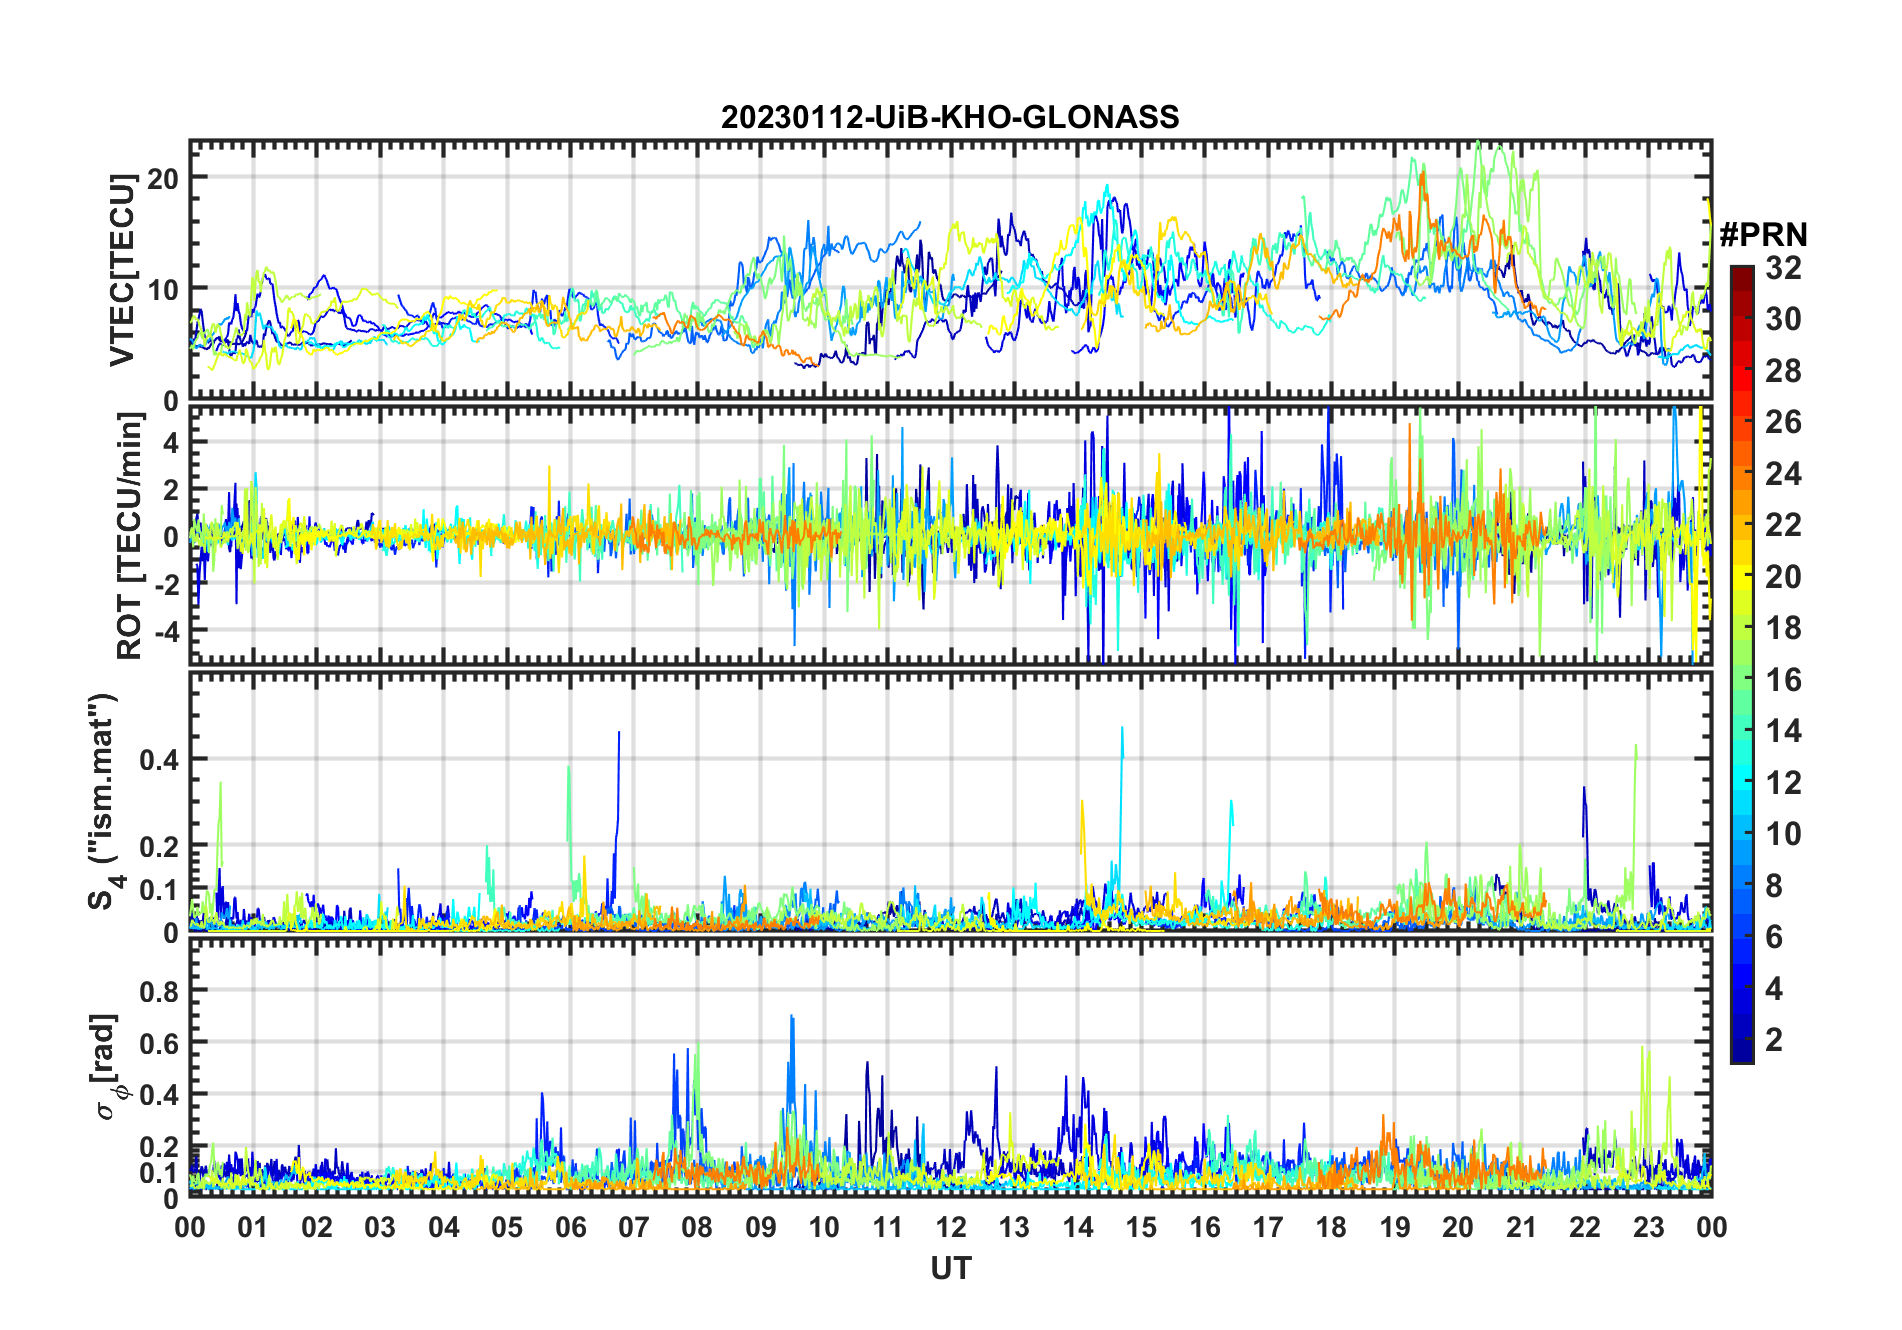Viewport: 1902px width, 1330px height.
Task: Click the x-axis tick label 16
Action: (x=1205, y=1228)
